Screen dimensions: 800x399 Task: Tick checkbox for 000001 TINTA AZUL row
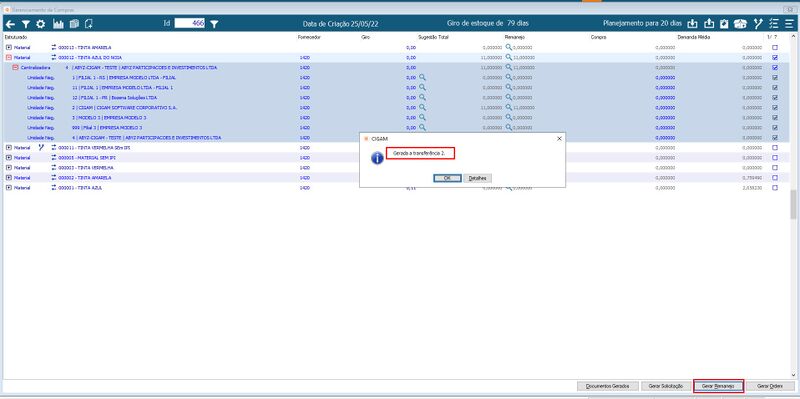(x=775, y=188)
